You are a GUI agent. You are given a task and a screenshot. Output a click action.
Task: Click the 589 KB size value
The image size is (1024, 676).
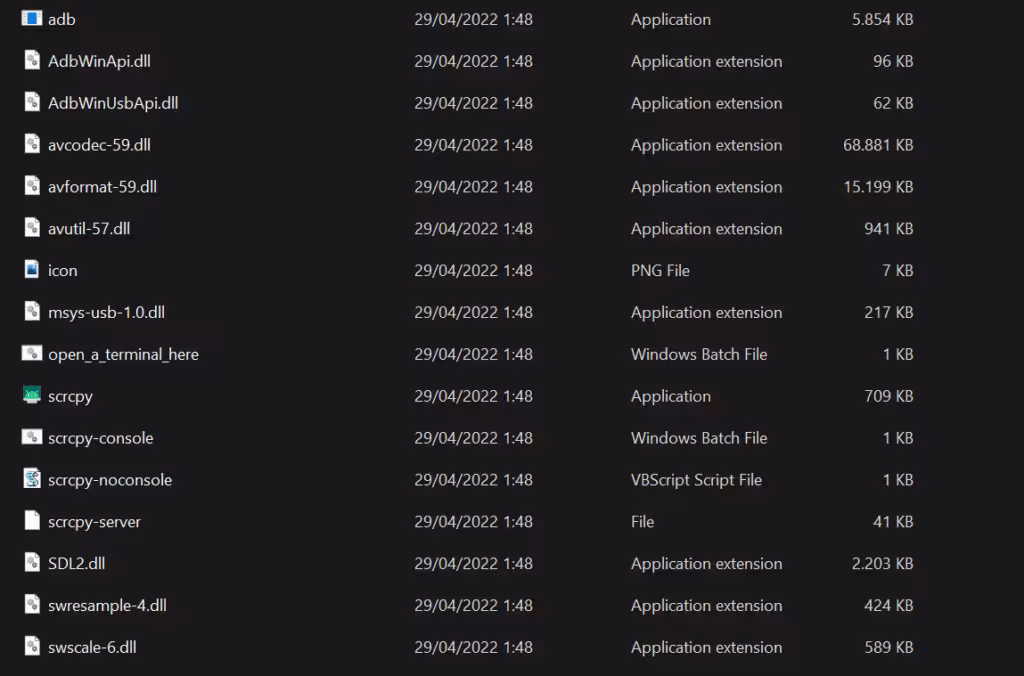(889, 647)
